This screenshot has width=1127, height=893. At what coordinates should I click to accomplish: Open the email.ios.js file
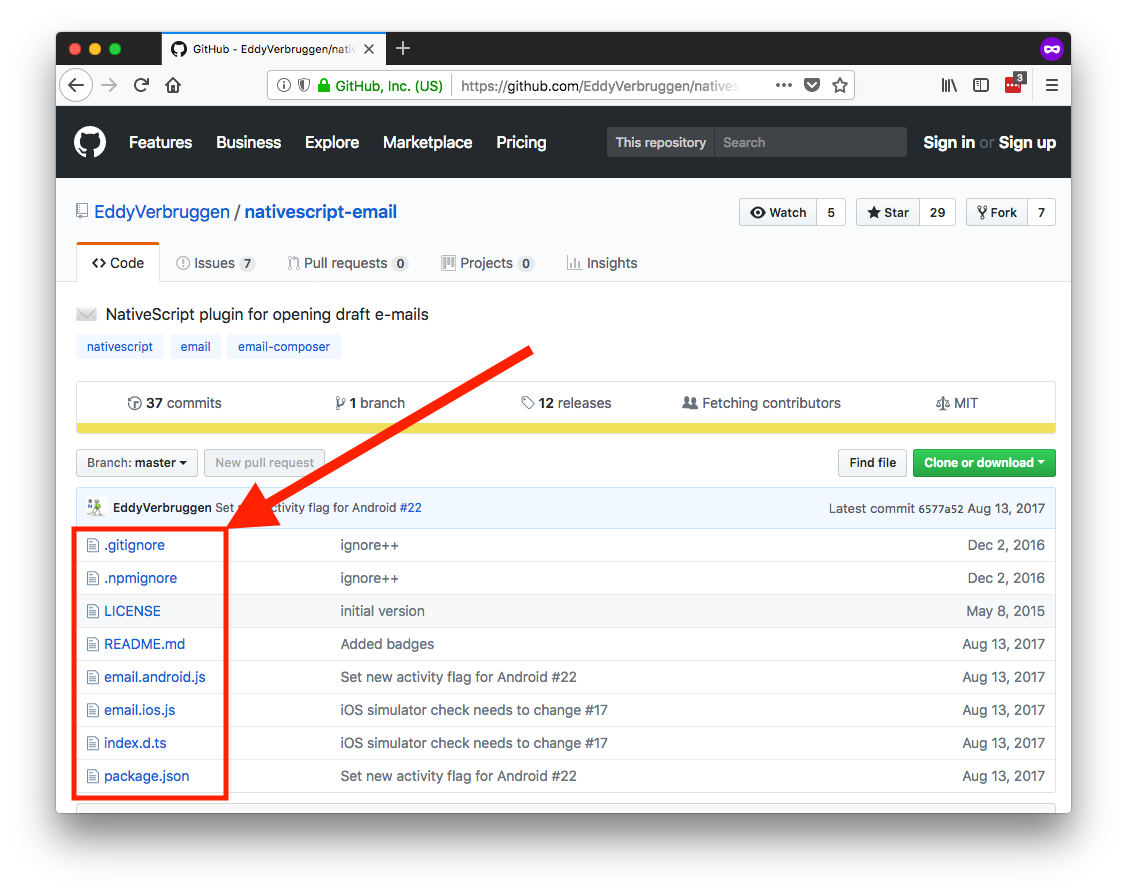(x=139, y=710)
